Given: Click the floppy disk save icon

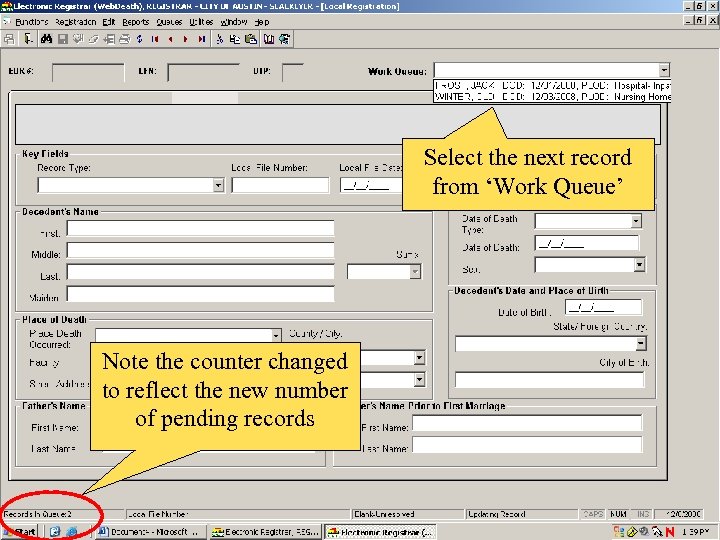Looking at the screenshot, I should (62, 39).
